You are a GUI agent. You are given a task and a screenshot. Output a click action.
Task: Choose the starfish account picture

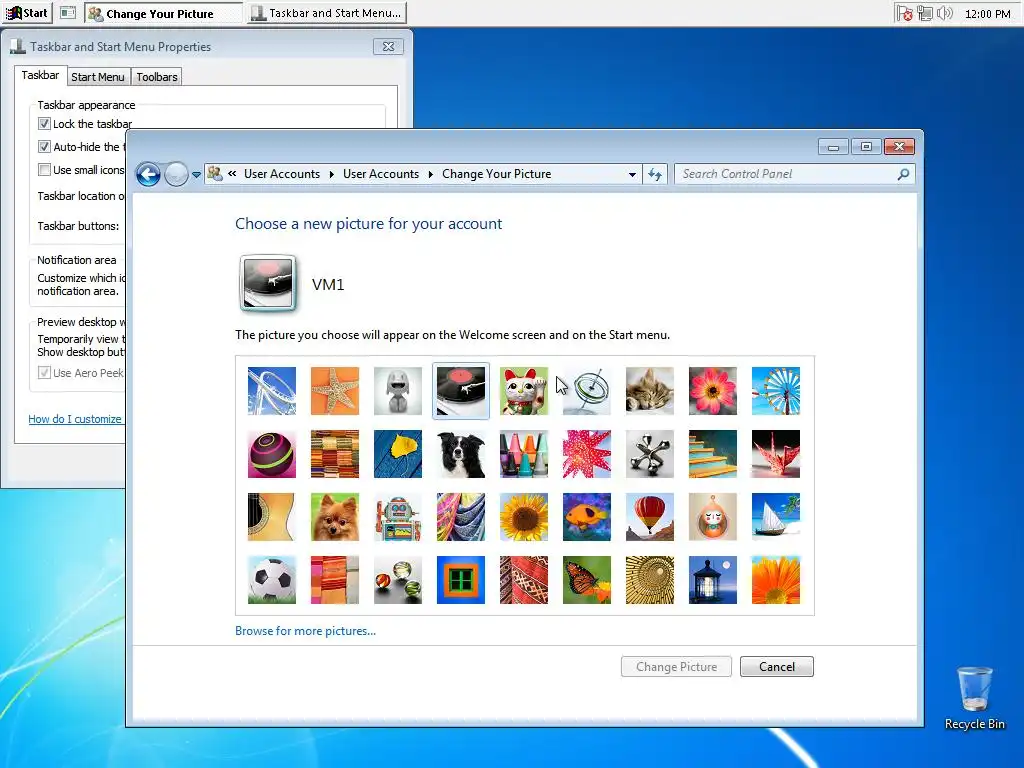pos(334,391)
